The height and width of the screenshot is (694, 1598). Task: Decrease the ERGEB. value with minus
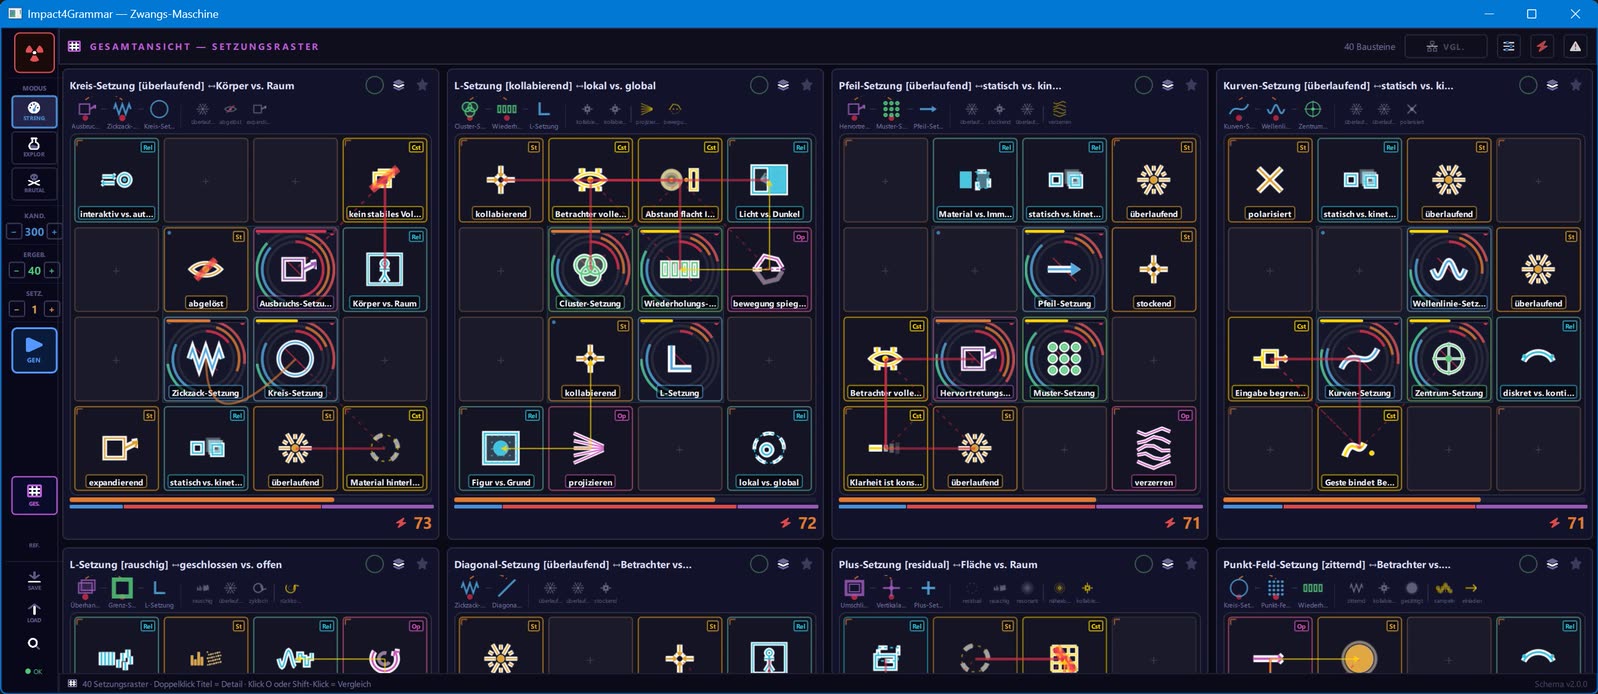(15, 270)
